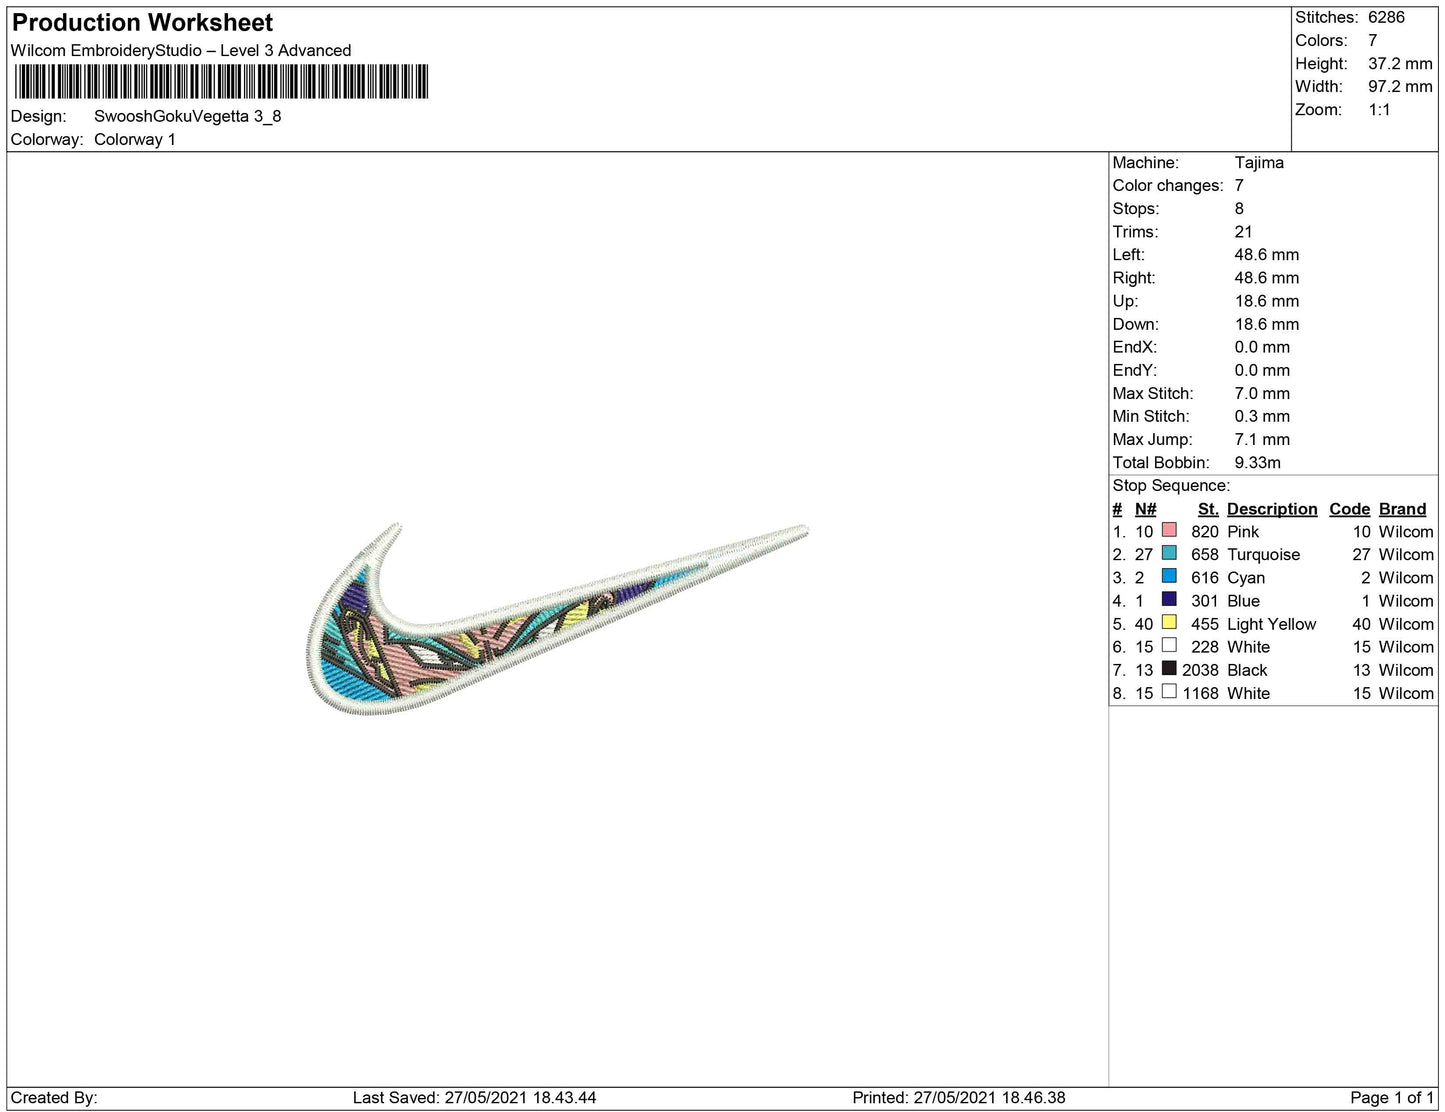
Task: Select the Max Stitch value 7.0 mm
Action: (1262, 394)
